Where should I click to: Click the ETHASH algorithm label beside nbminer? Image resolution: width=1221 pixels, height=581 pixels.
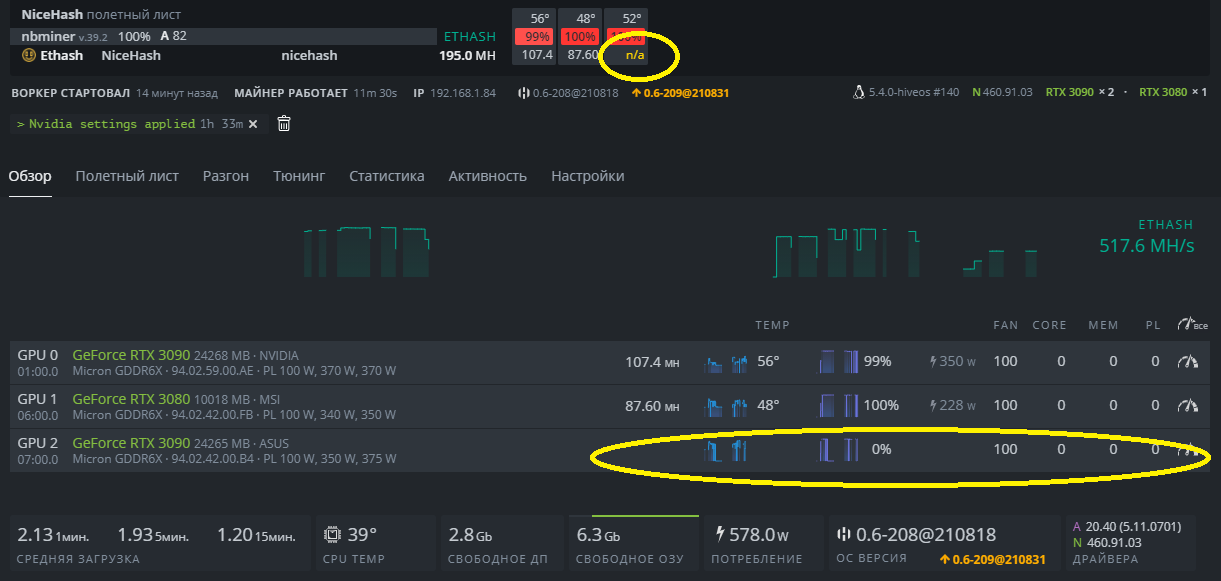[469, 36]
